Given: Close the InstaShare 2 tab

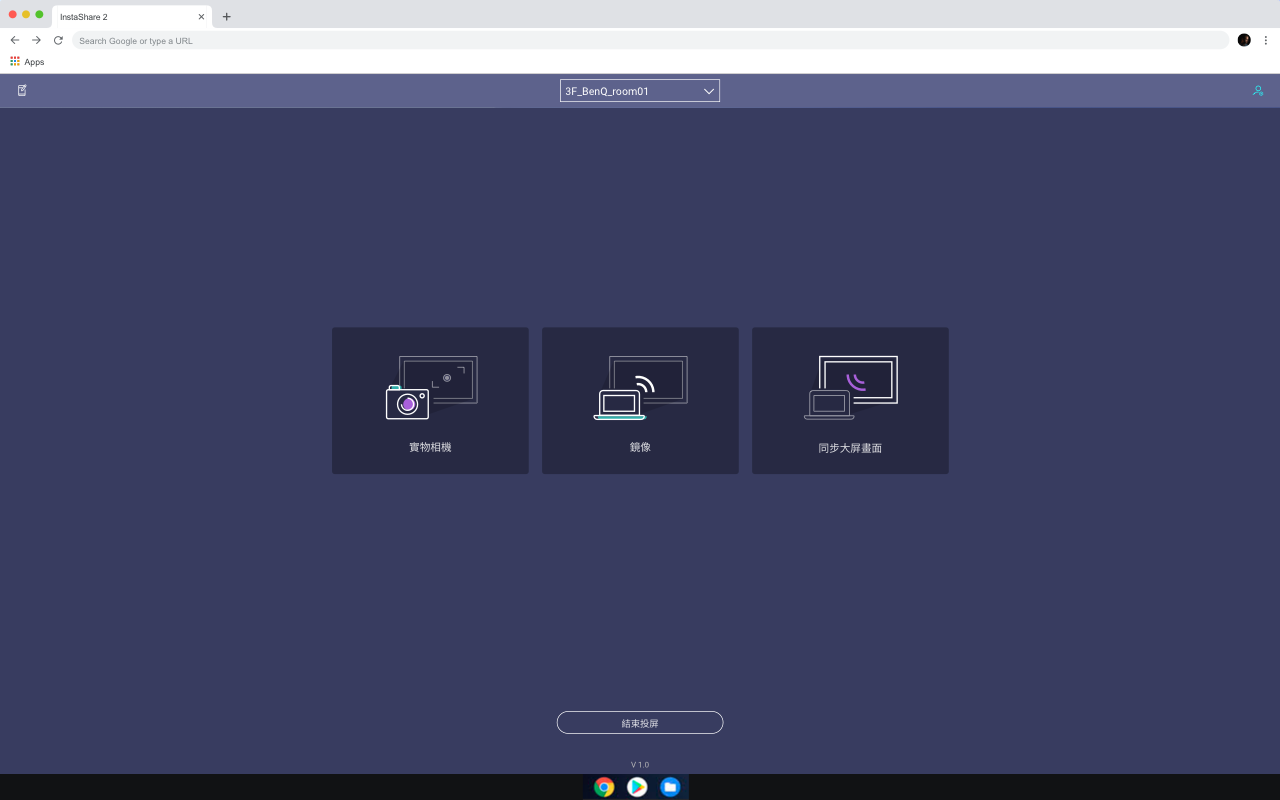Looking at the screenshot, I should point(201,17).
